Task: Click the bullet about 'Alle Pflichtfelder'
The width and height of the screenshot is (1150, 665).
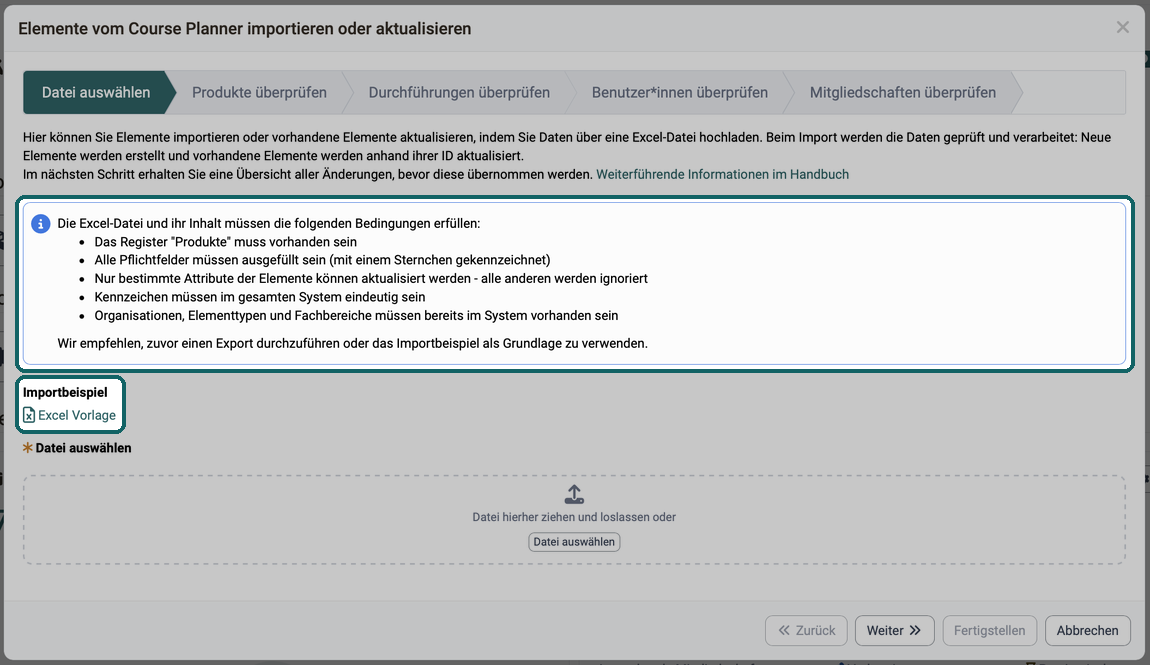Action: [x=322, y=260]
